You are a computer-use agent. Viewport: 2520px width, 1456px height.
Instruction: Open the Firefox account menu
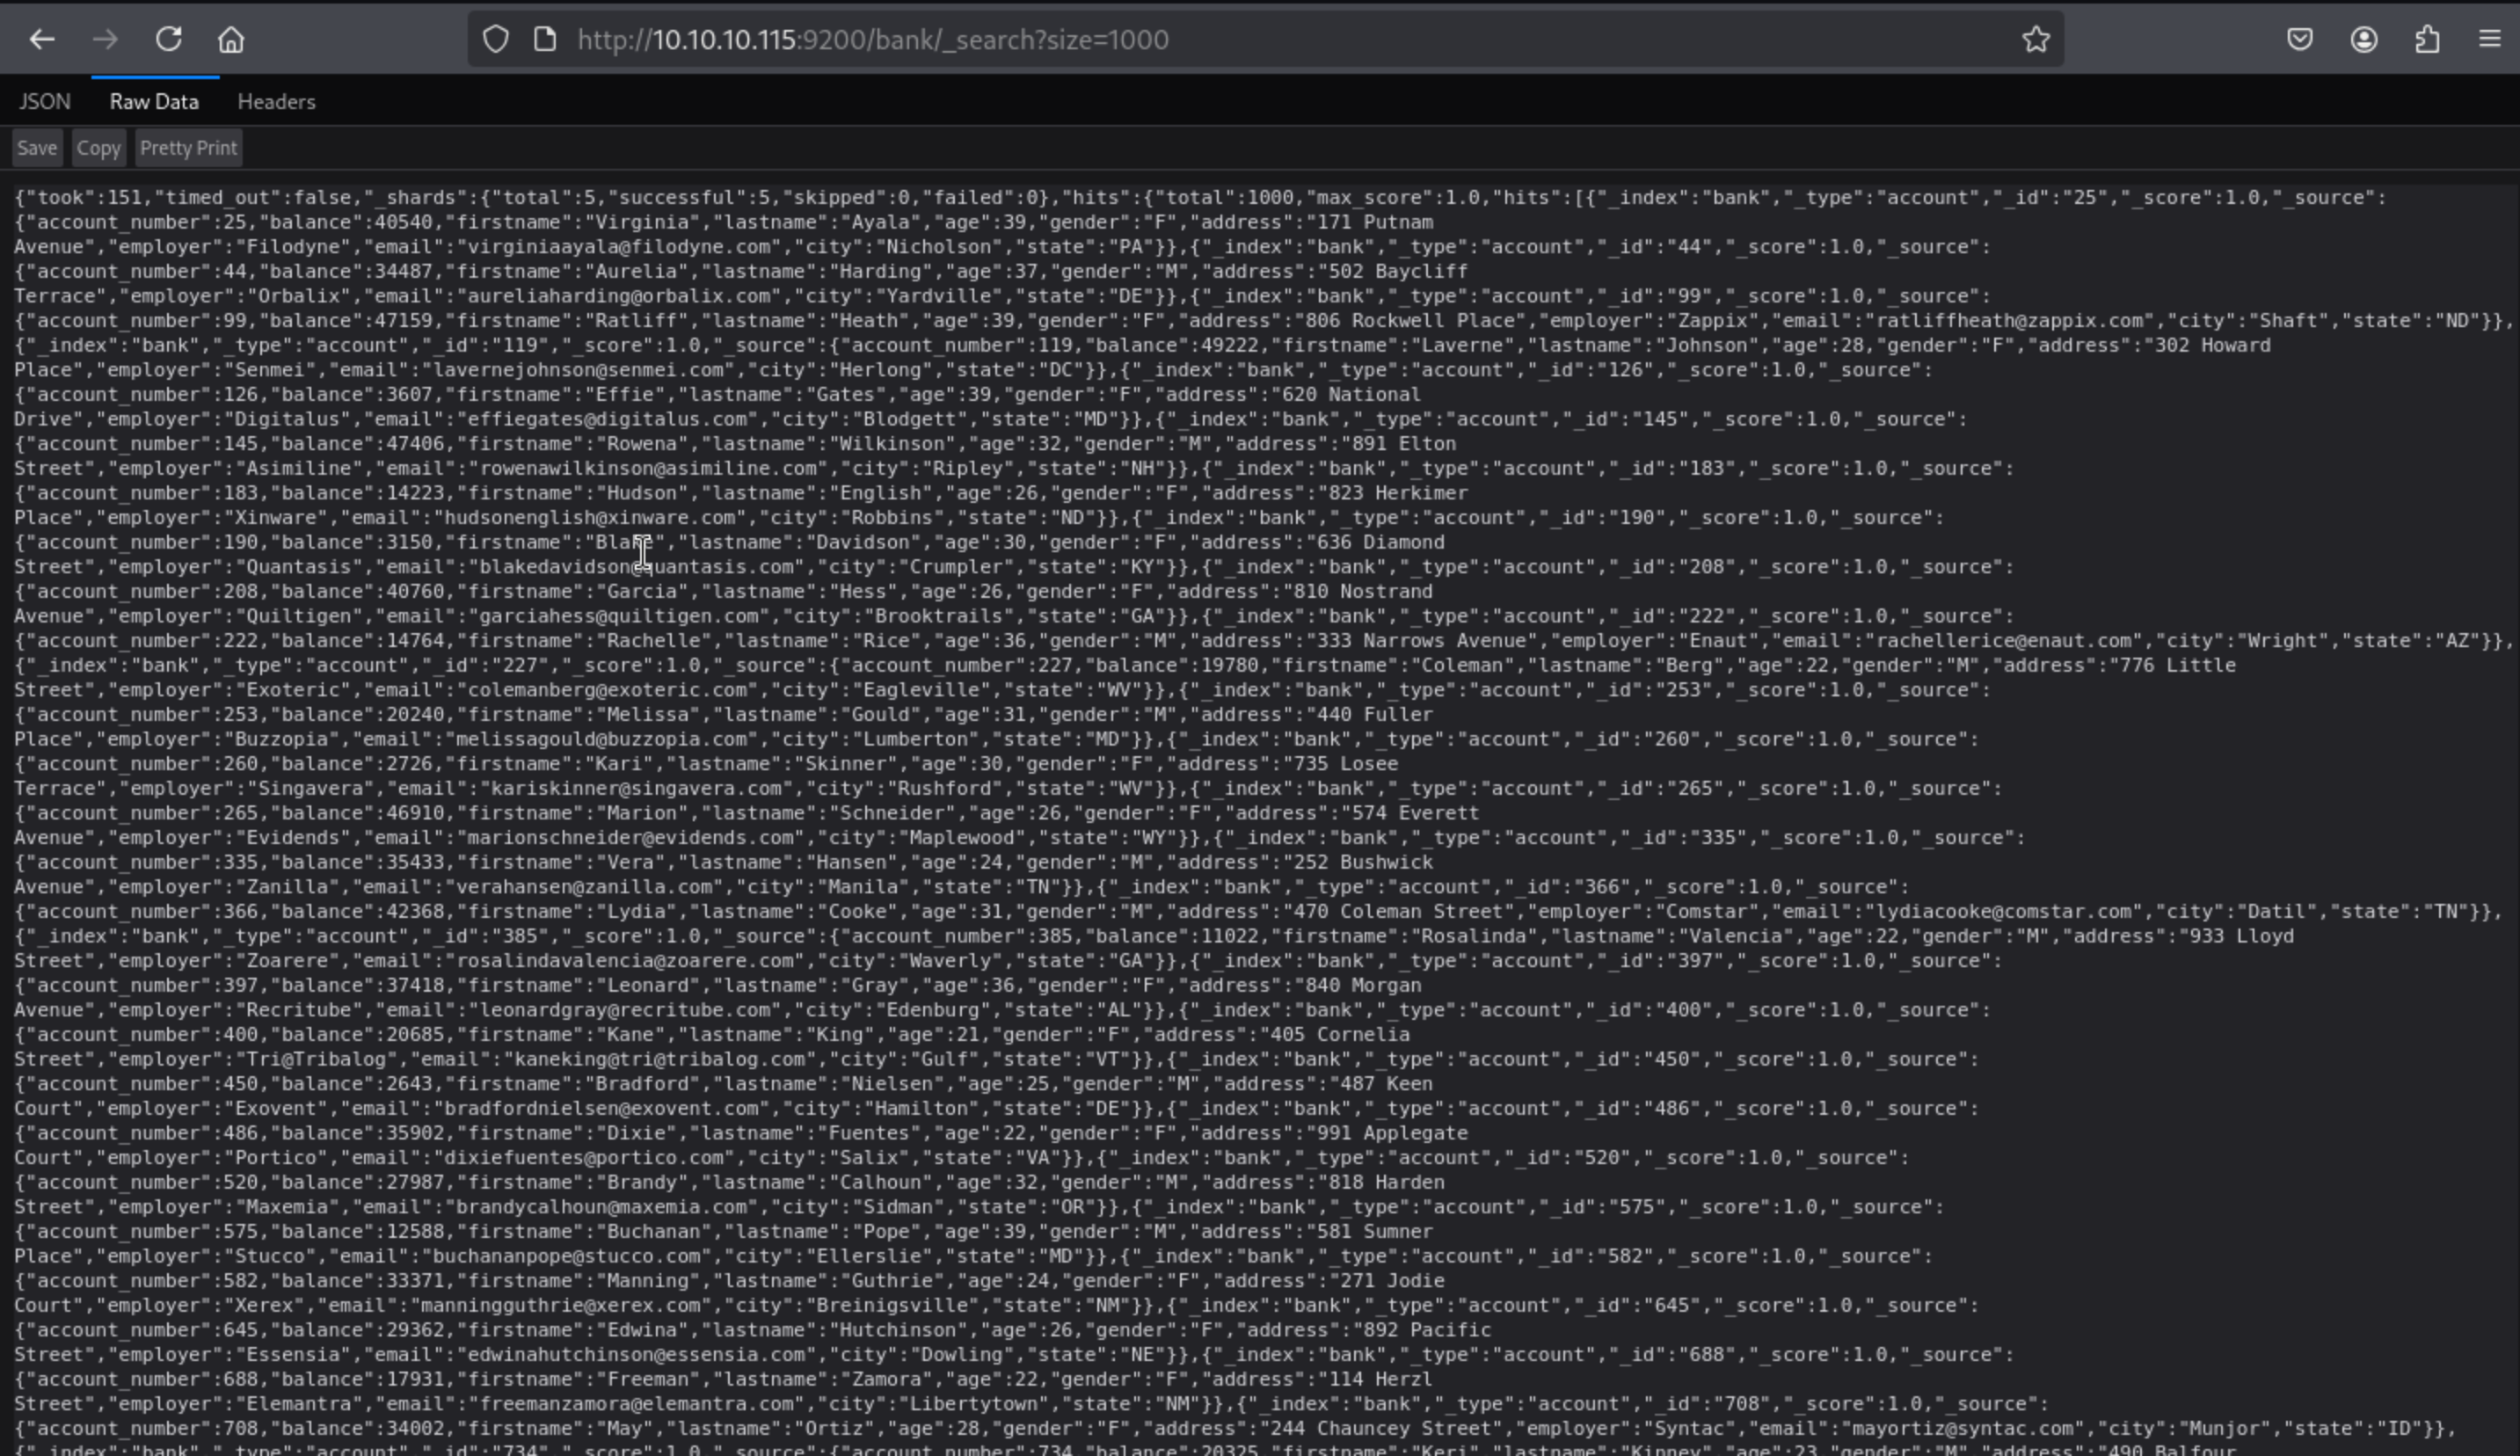tap(2364, 40)
